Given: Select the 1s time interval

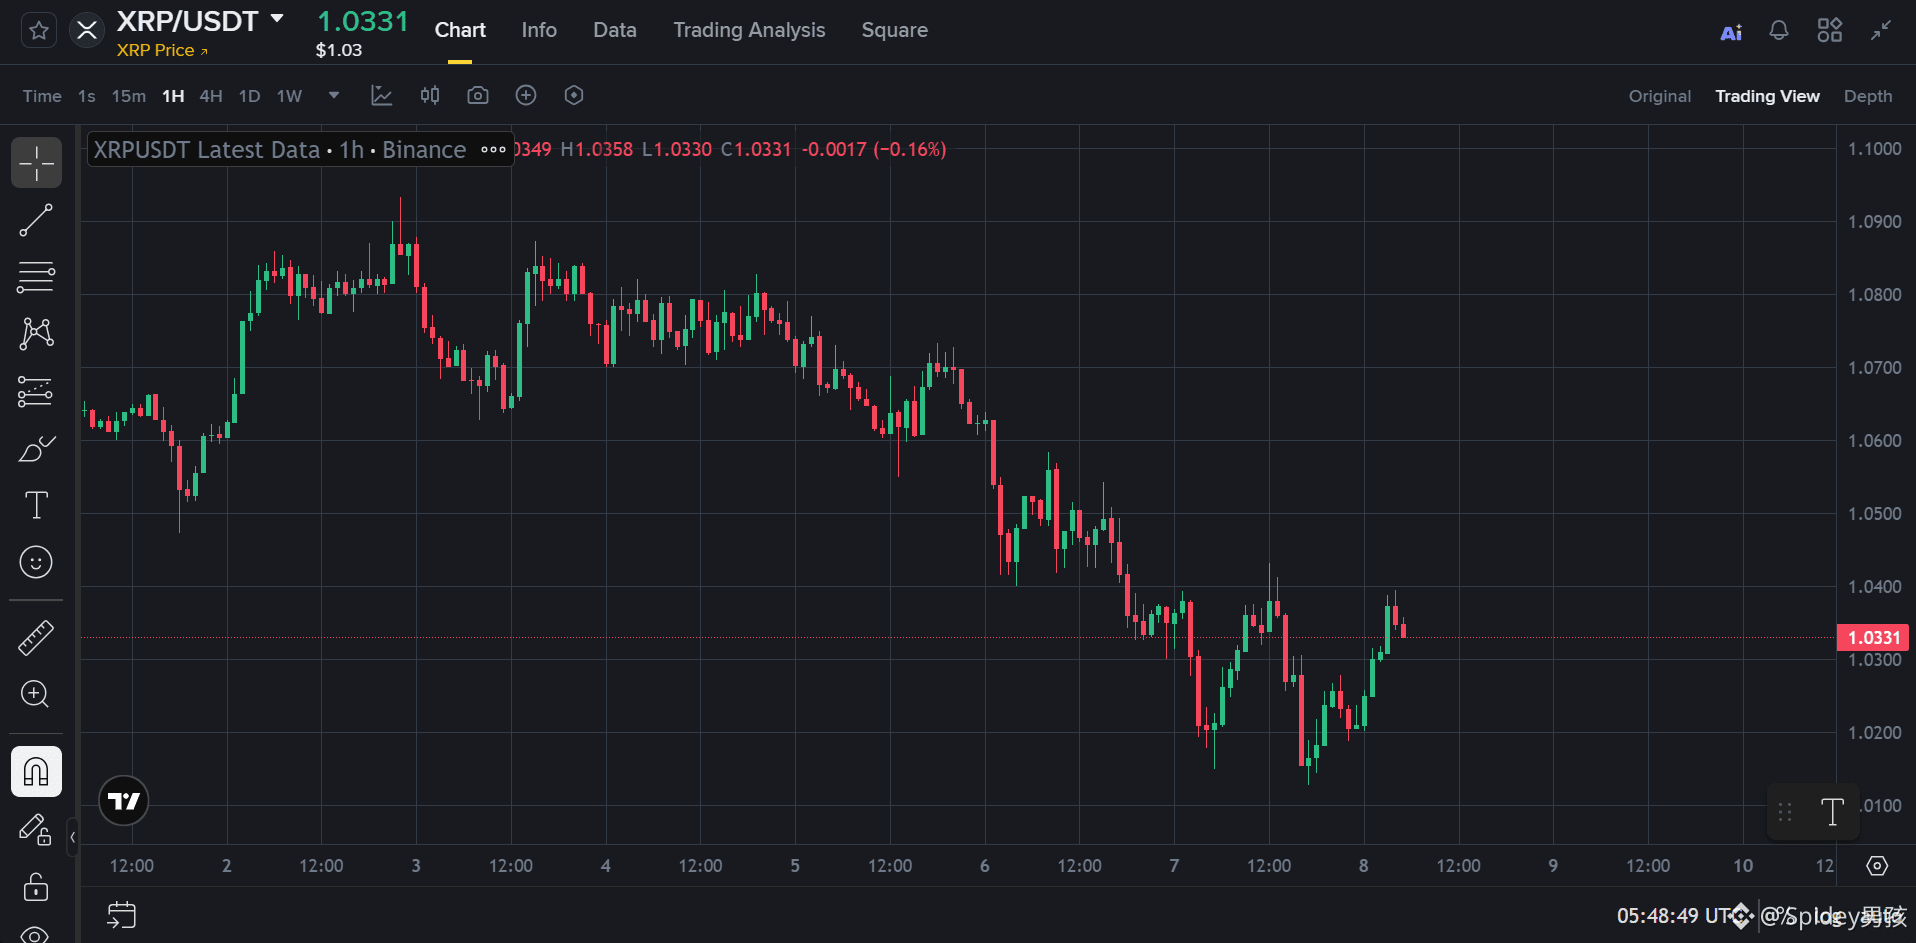Looking at the screenshot, I should pos(87,96).
